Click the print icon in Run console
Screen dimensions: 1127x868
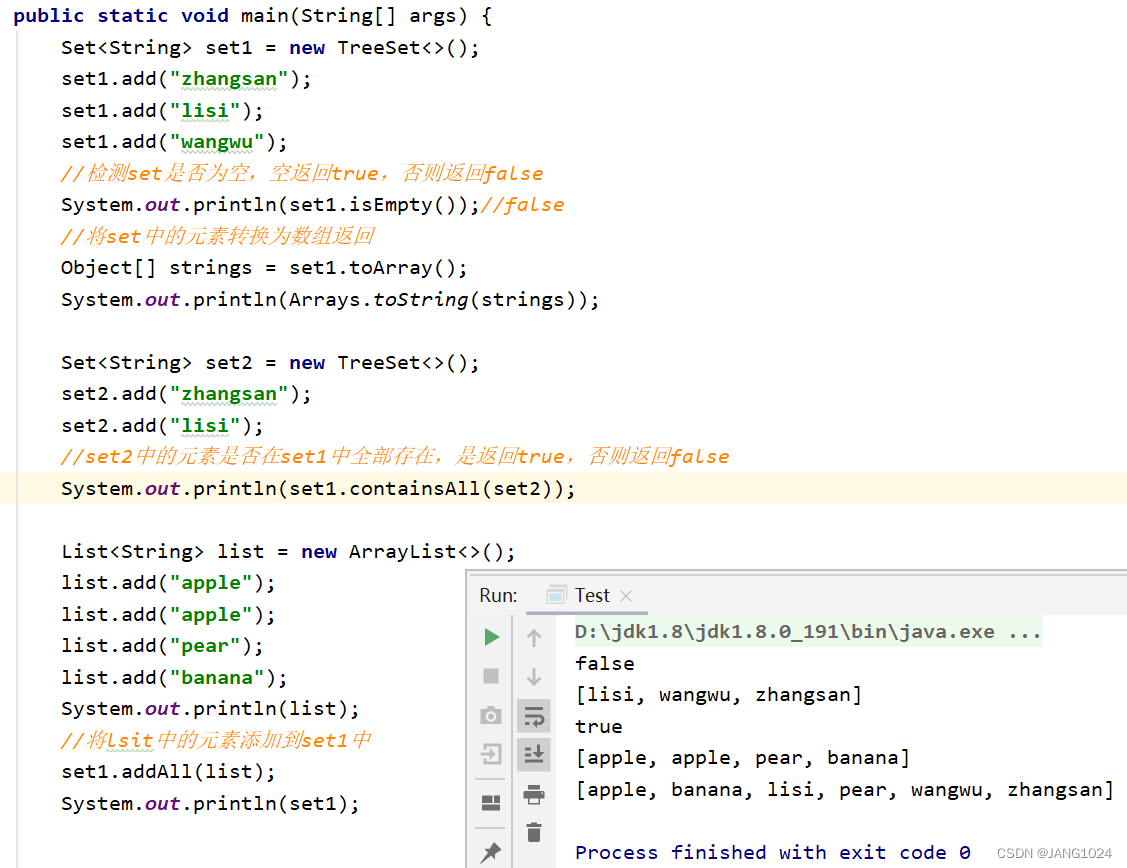coord(534,794)
